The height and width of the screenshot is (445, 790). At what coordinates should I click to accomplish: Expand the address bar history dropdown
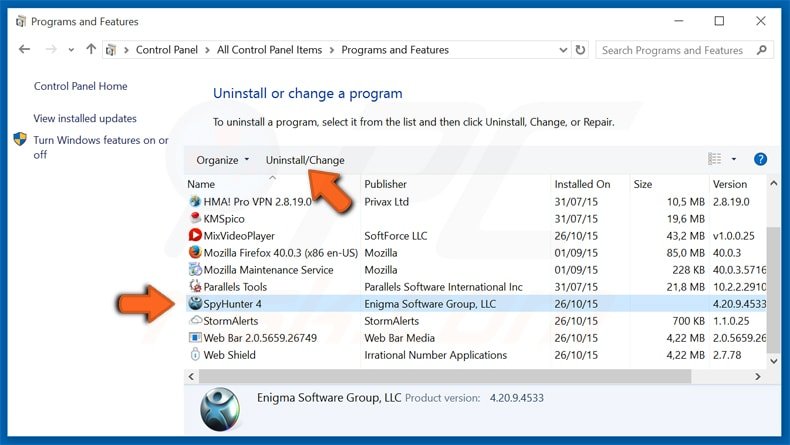point(563,50)
